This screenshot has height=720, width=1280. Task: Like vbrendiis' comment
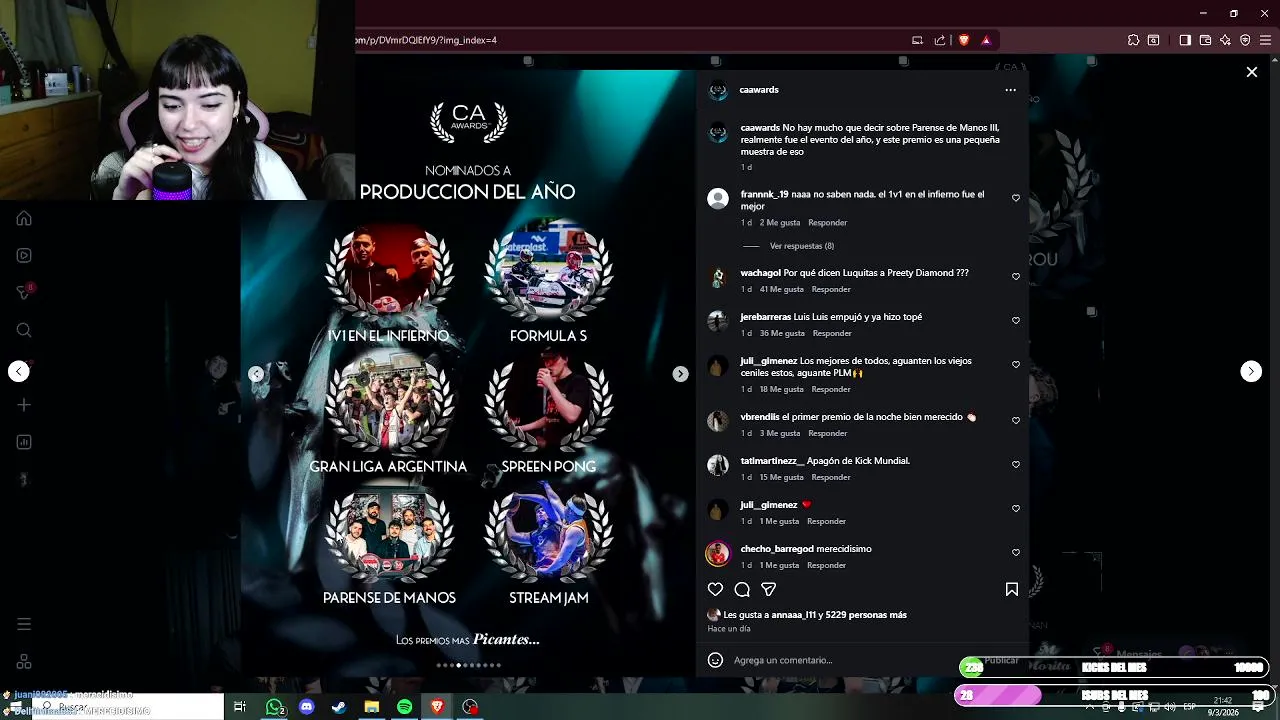point(1016,420)
